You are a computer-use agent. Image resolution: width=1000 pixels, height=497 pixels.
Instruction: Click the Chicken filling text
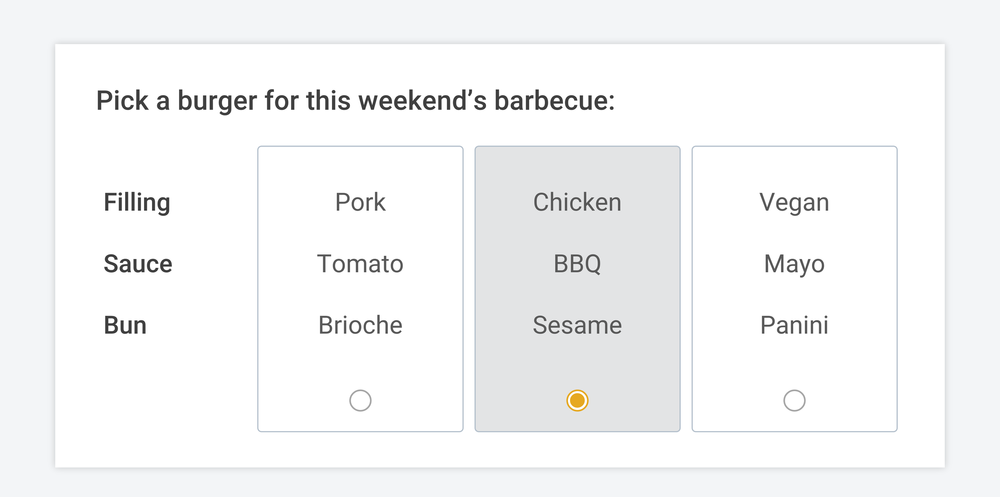577,202
